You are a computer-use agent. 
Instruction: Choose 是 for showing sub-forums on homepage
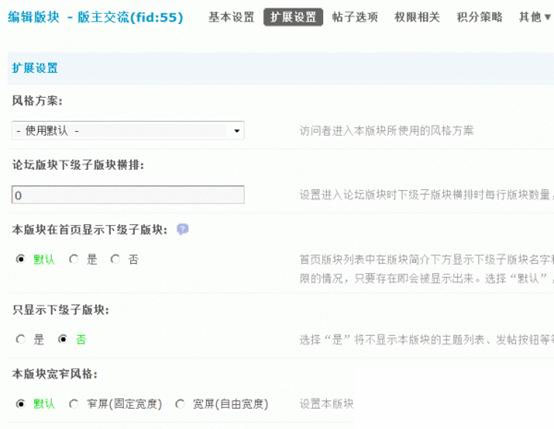tap(73, 259)
